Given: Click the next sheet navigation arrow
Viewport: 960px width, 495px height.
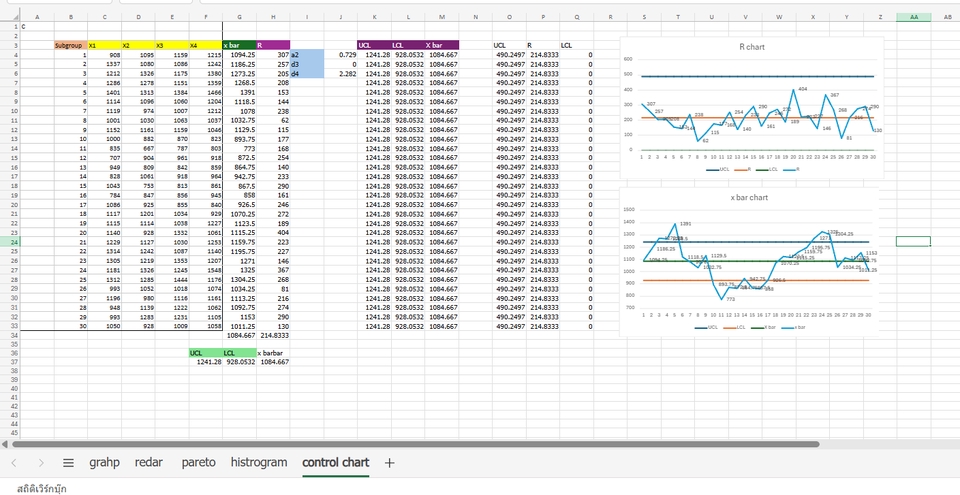Looking at the screenshot, I should [x=41, y=463].
